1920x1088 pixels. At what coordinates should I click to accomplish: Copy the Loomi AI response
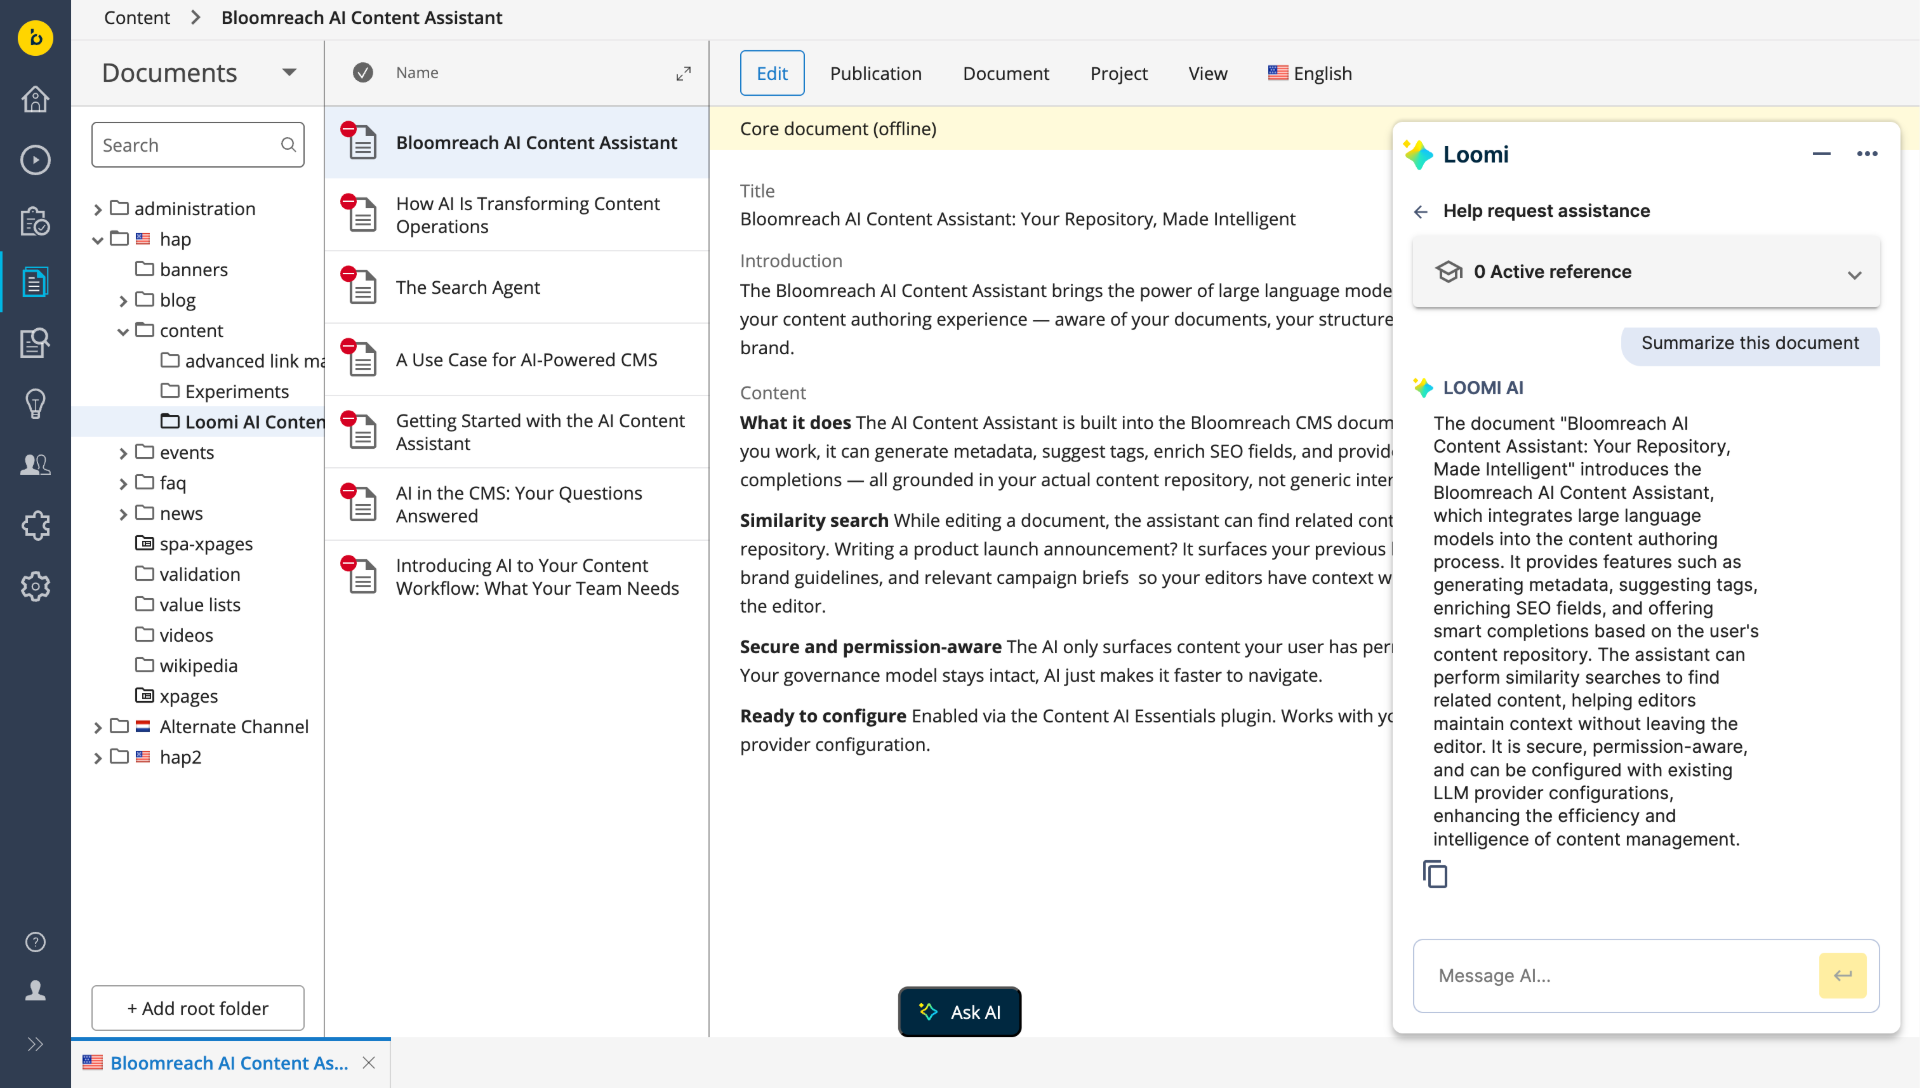pyautogui.click(x=1435, y=875)
